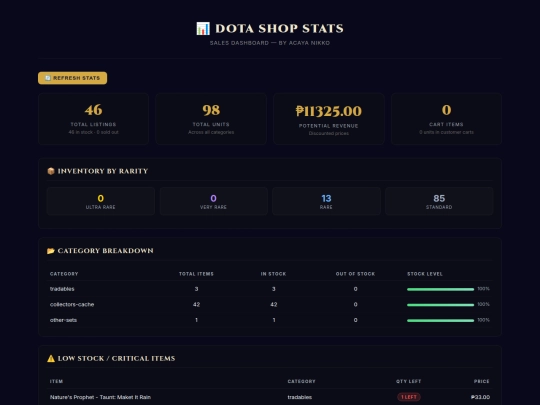The height and width of the screenshot is (405, 540).
Task: Click the 100% label in the tradables row
Action: tap(484, 289)
